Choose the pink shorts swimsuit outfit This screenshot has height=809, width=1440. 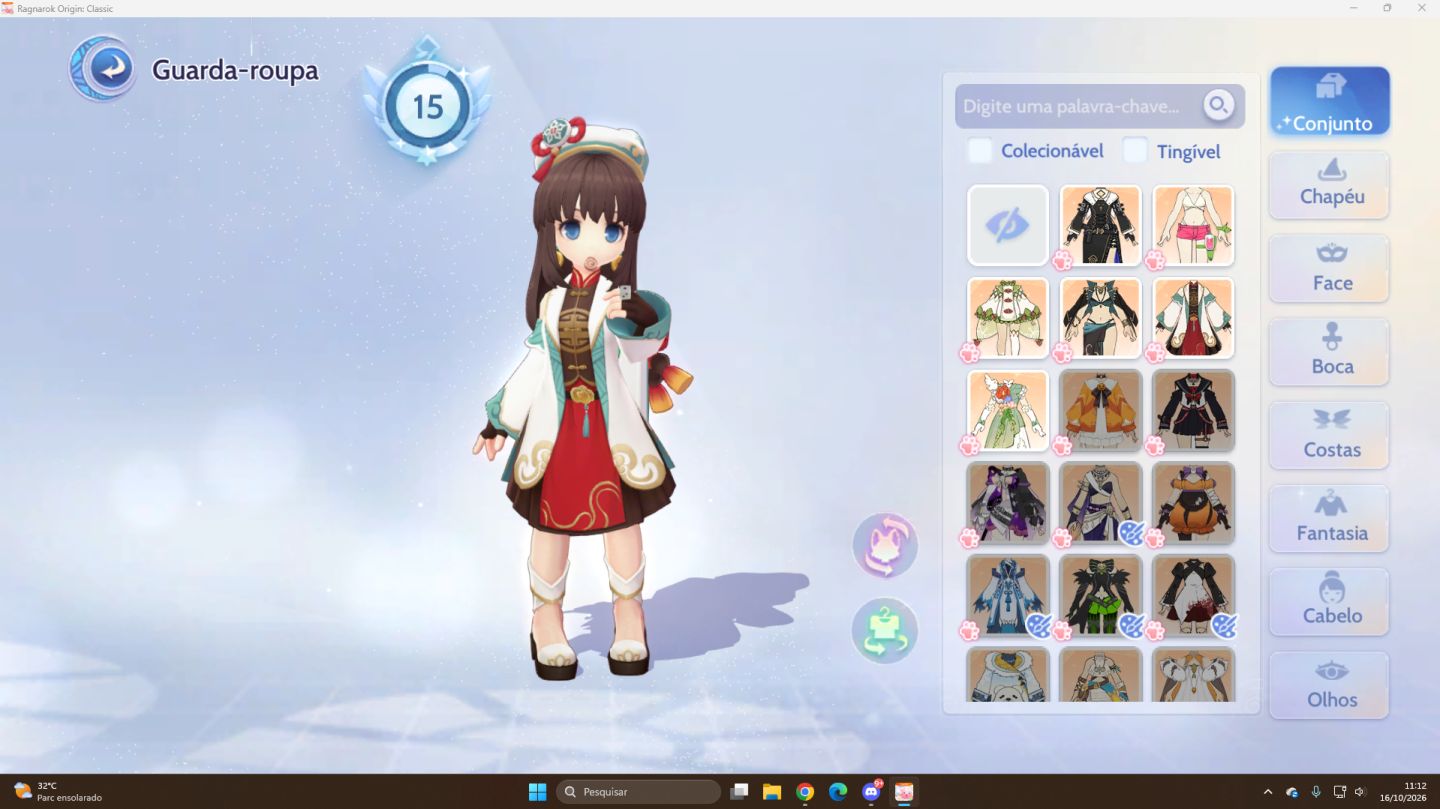click(1193, 225)
